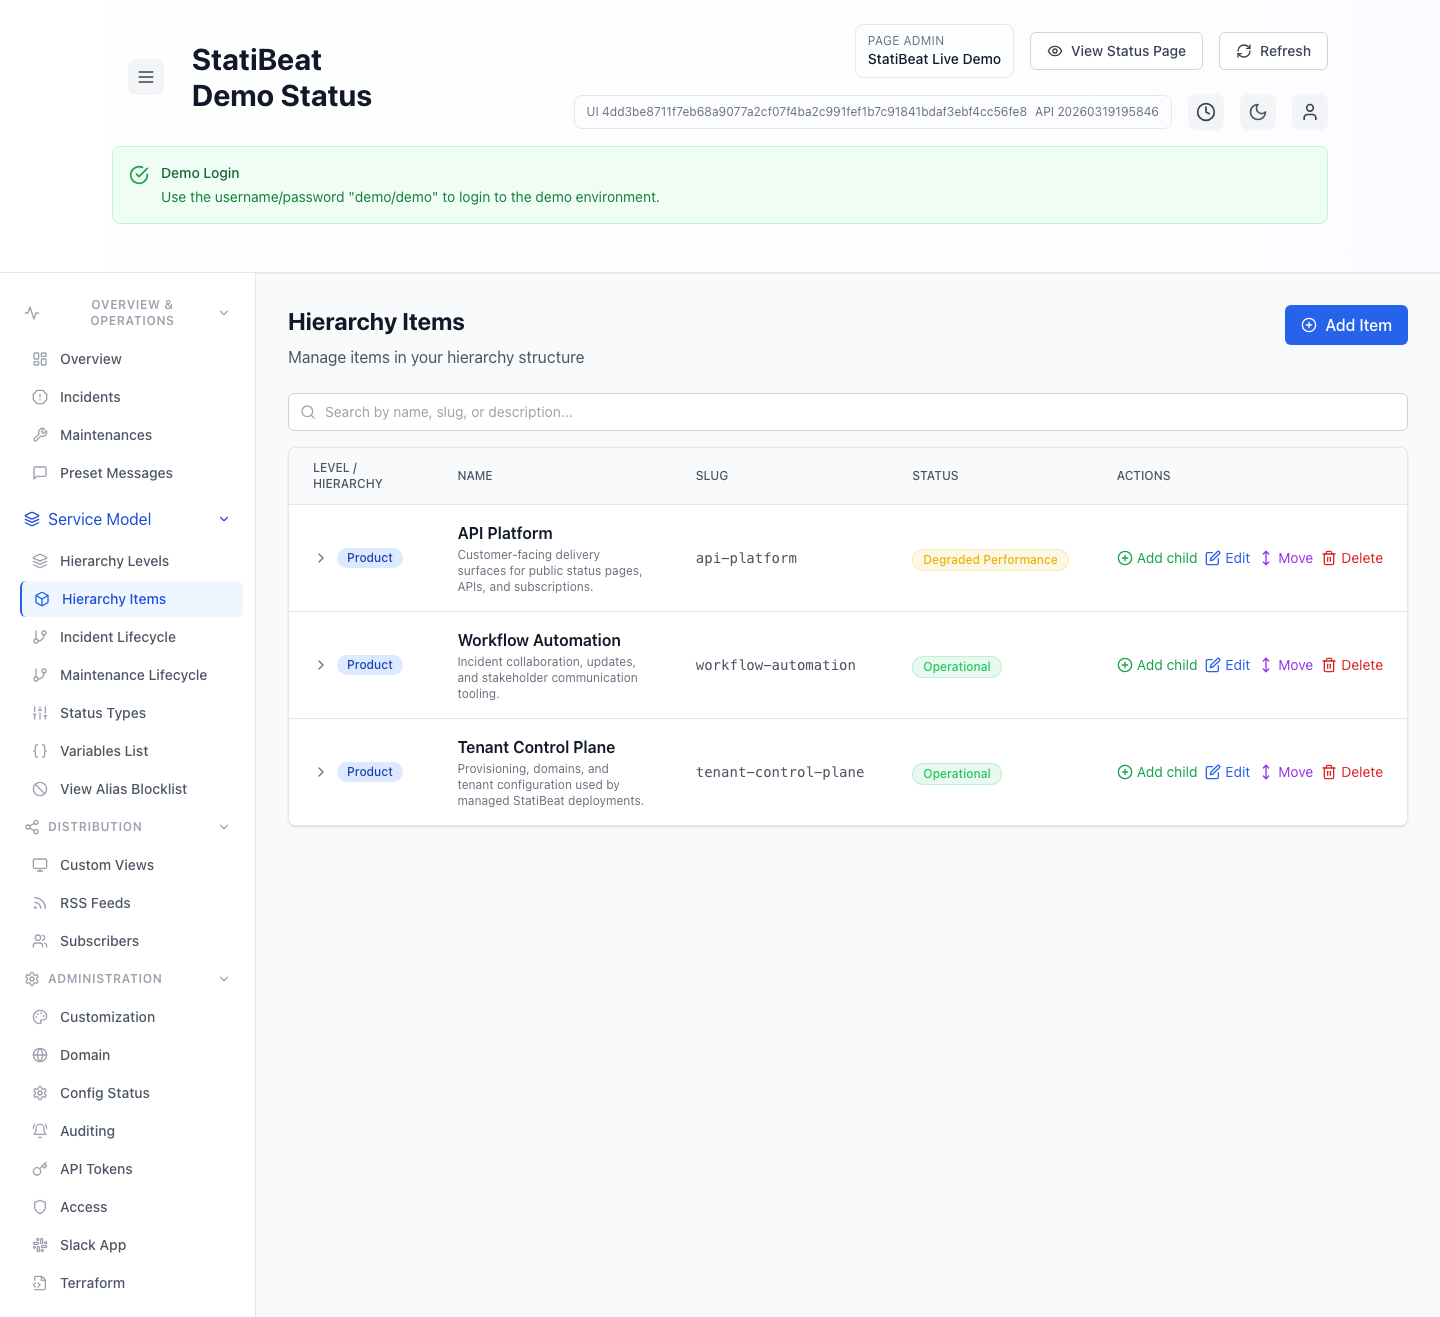
Task: Select the Maintenances wrench icon
Action: [x=40, y=435]
